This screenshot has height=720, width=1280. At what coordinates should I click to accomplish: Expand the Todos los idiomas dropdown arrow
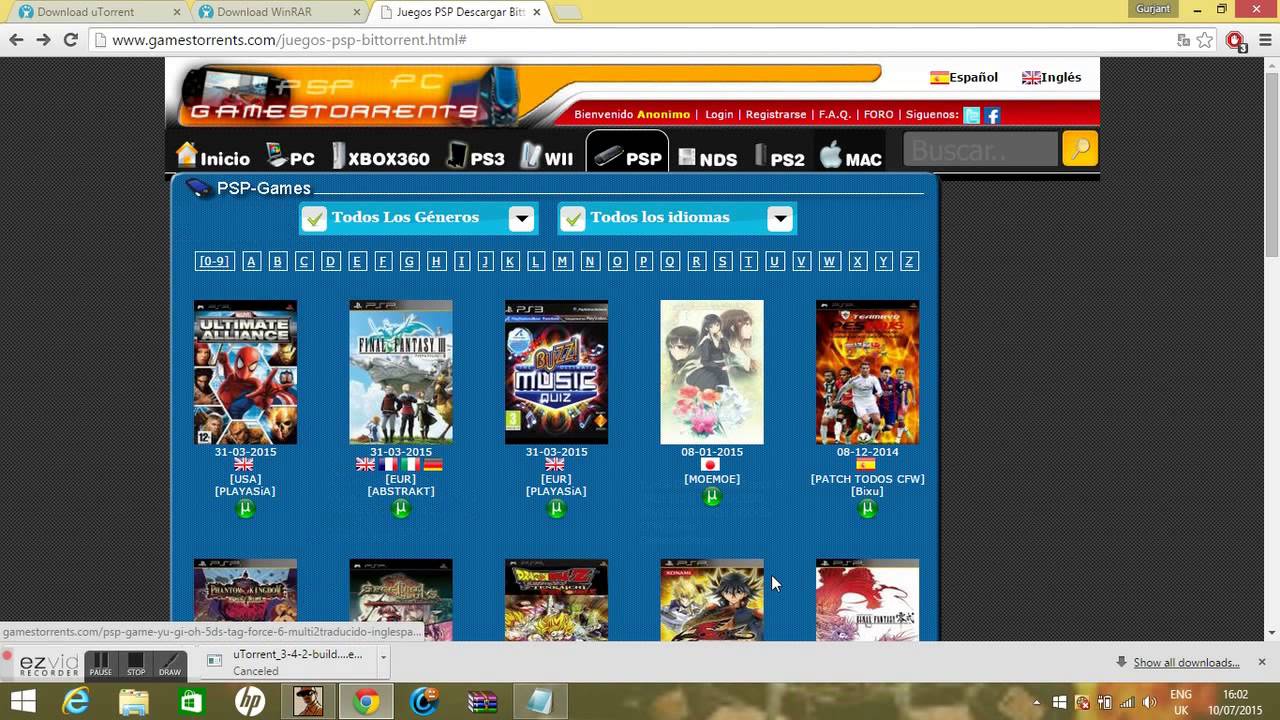(780, 218)
